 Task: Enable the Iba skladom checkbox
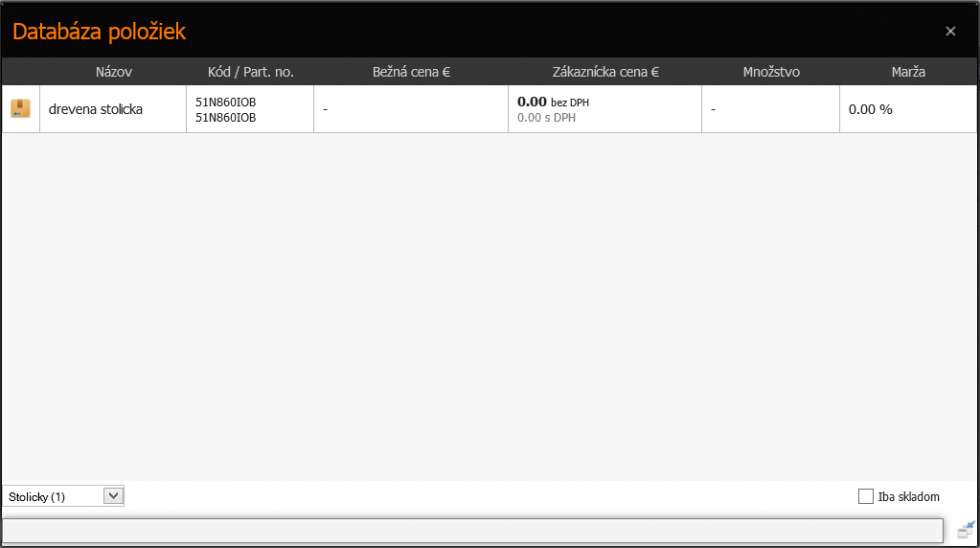pyautogui.click(x=866, y=496)
